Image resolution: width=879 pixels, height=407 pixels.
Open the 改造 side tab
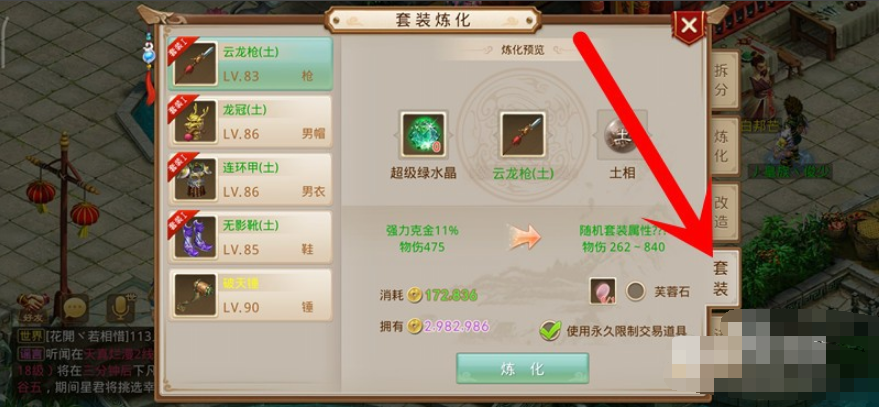pyautogui.click(x=722, y=212)
